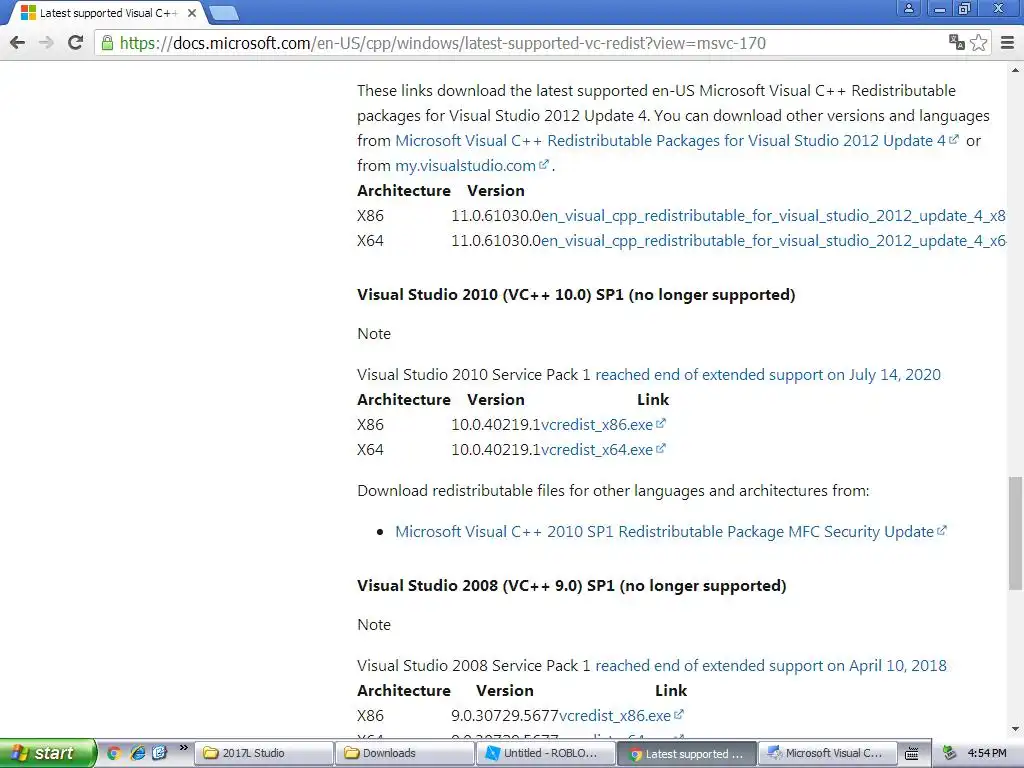
Task: Open the Windows Start menu
Action: click(47, 753)
